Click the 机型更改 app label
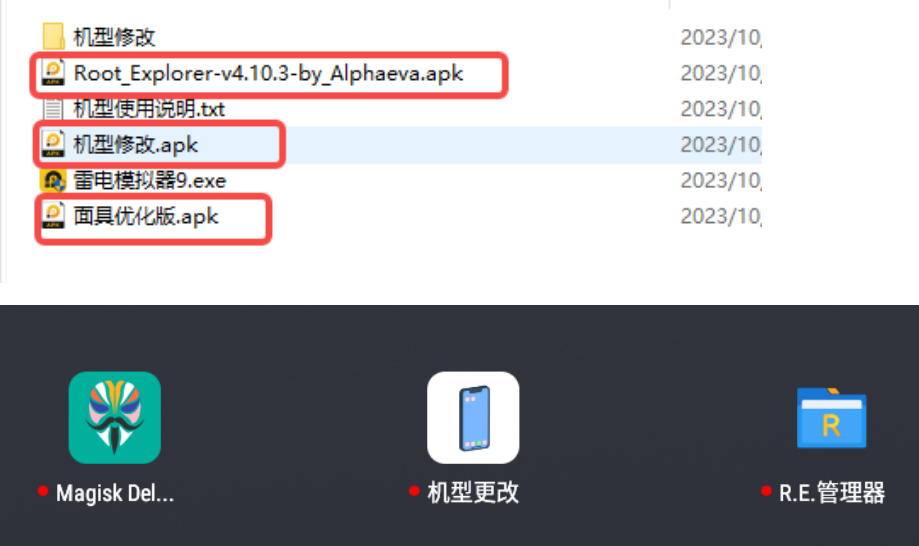919x546 pixels. [x=473, y=493]
